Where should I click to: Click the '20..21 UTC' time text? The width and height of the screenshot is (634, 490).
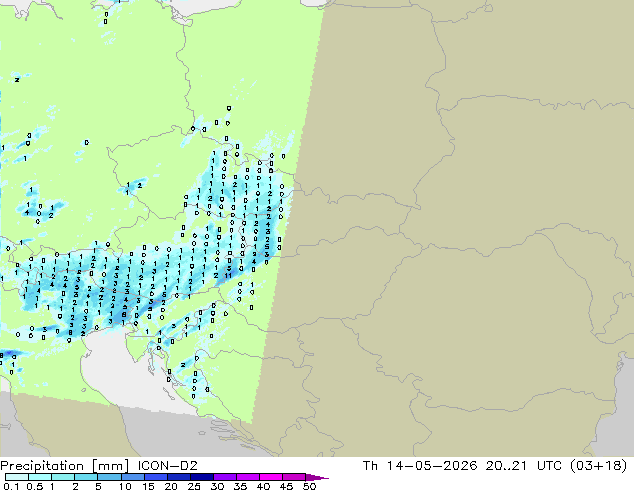525,466
